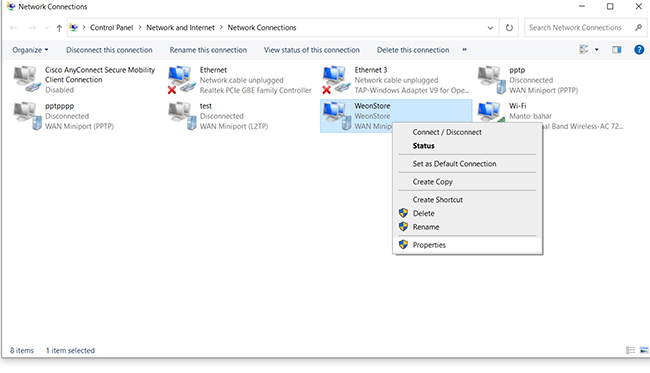Open Help with the question mark icon
The width and height of the screenshot is (650, 373).
(x=639, y=50)
